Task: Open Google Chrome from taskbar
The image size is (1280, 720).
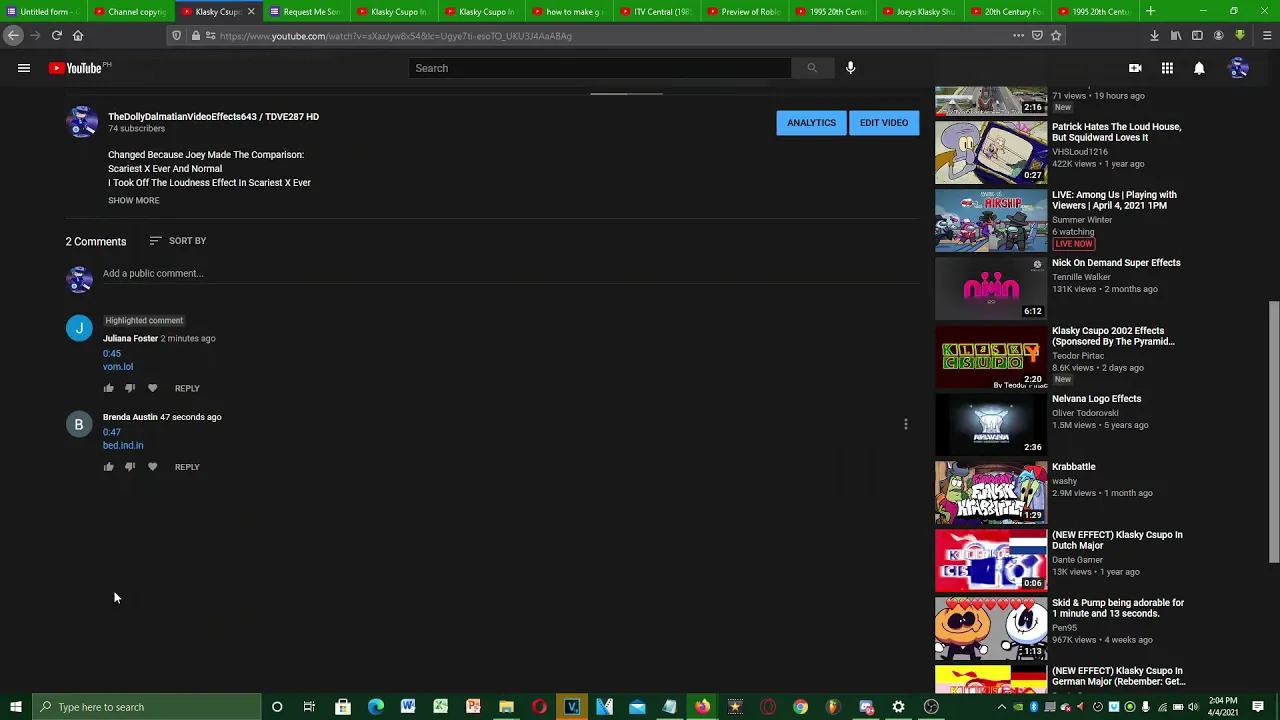Action: click(800, 707)
